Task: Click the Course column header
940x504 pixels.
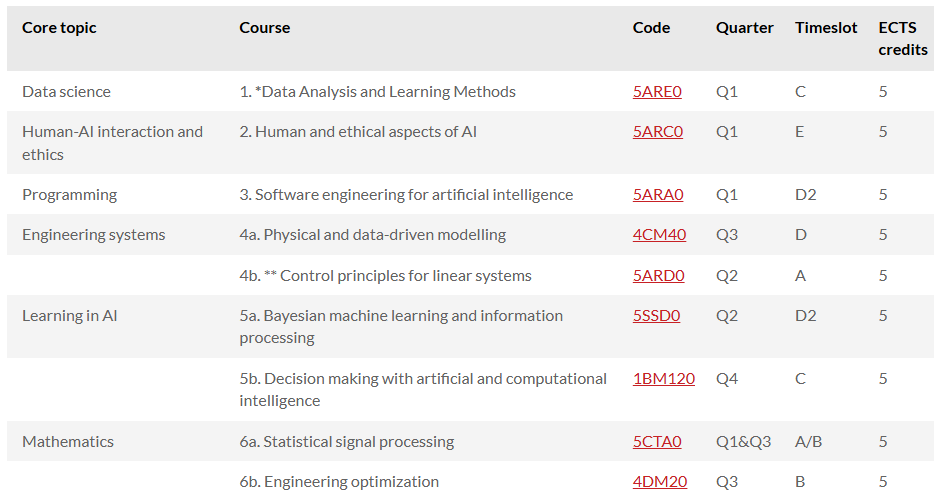Action: click(x=265, y=28)
